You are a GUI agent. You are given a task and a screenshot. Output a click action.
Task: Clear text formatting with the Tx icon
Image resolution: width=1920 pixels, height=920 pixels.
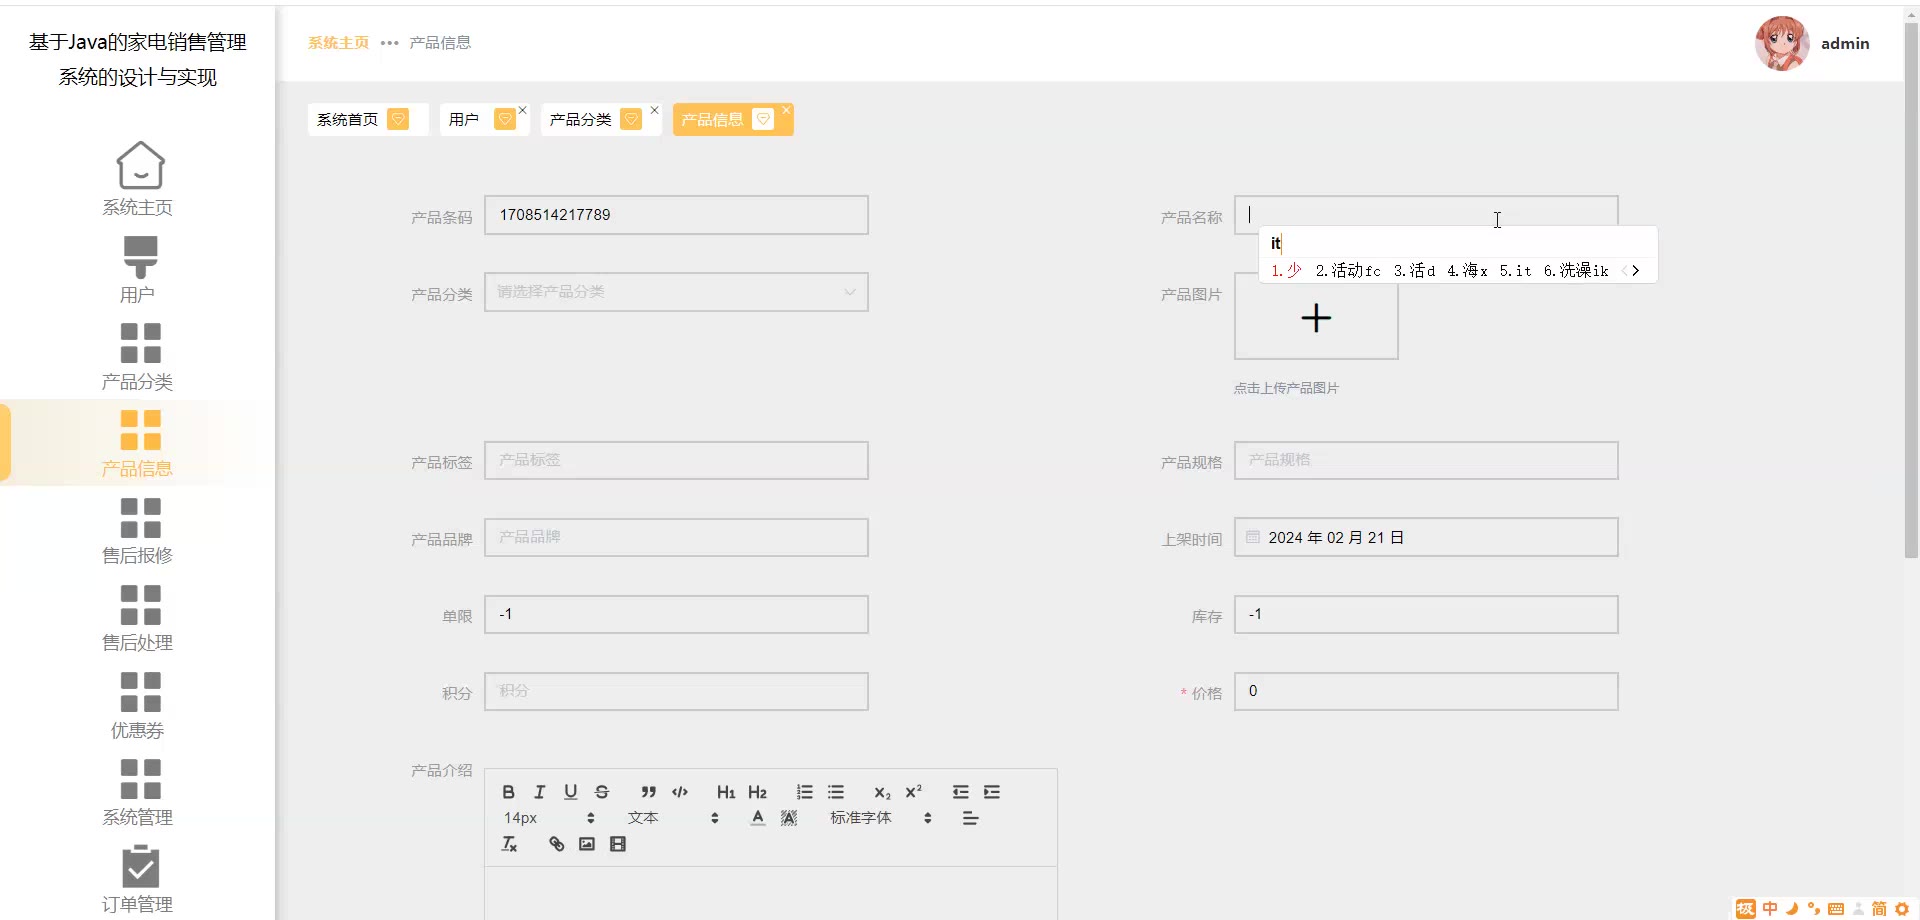pyautogui.click(x=509, y=844)
